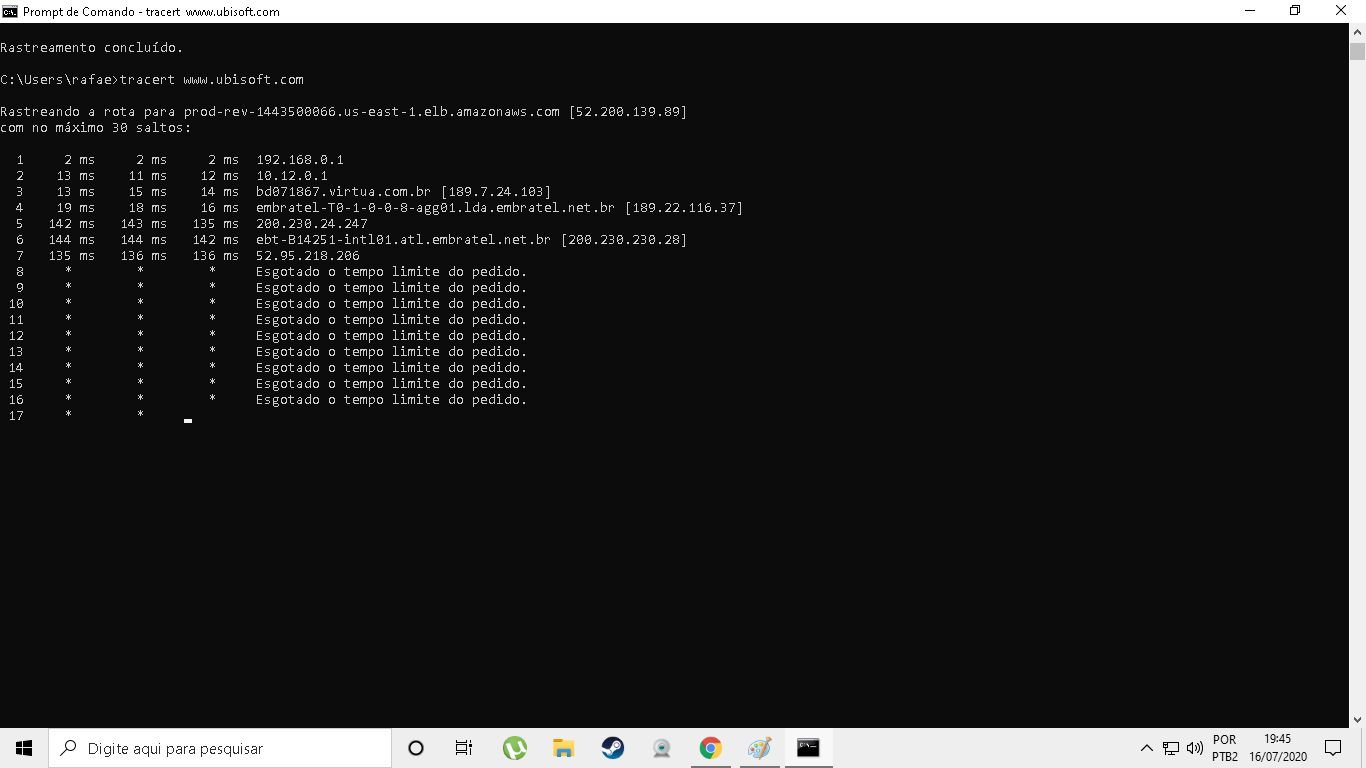This screenshot has width=1366, height=768.
Task: Click the scrollbar down arrow
Action: tap(1357, 719)
